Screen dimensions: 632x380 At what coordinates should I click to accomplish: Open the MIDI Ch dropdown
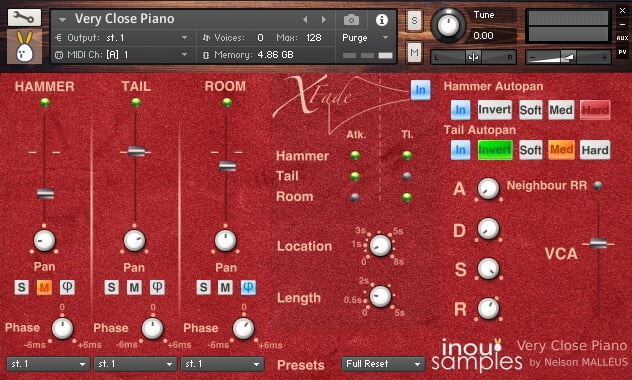[x=121, y=55]
